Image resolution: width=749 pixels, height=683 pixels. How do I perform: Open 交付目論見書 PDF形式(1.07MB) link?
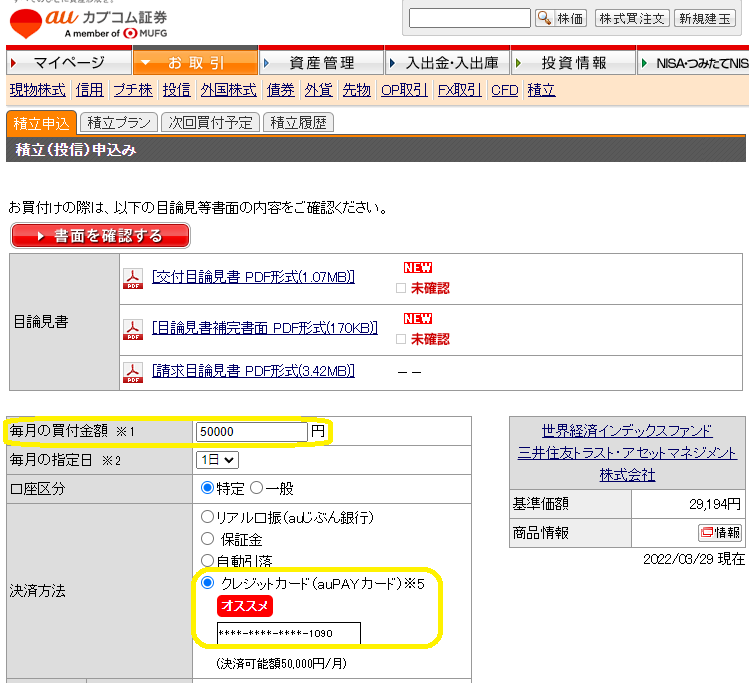click(x=253, y=277)
